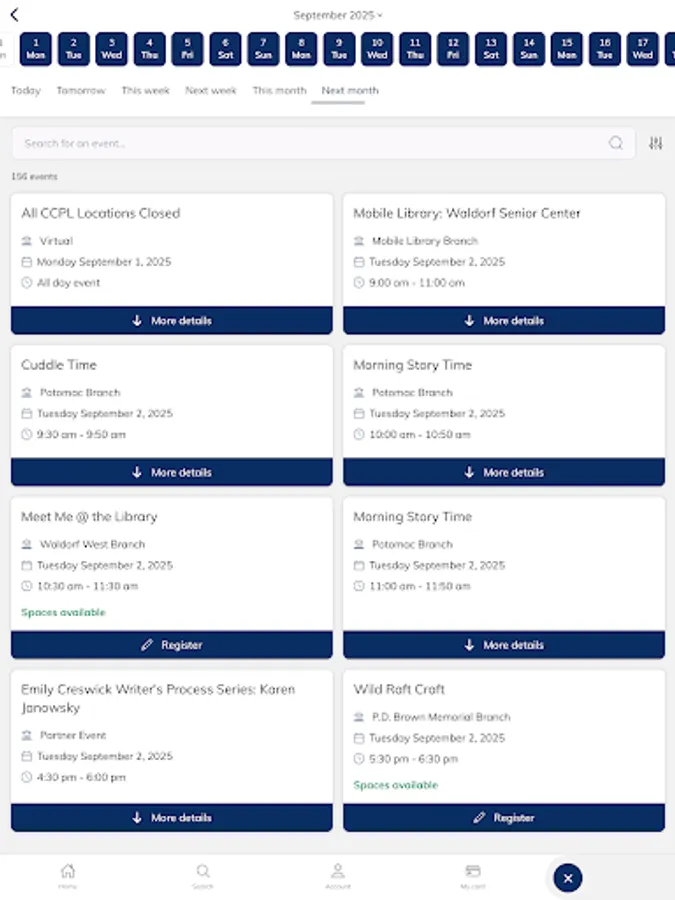The height and width of the screenshot is (900, 675).
Task: Select the Tomorrow filter option
Action: (80, 90)
